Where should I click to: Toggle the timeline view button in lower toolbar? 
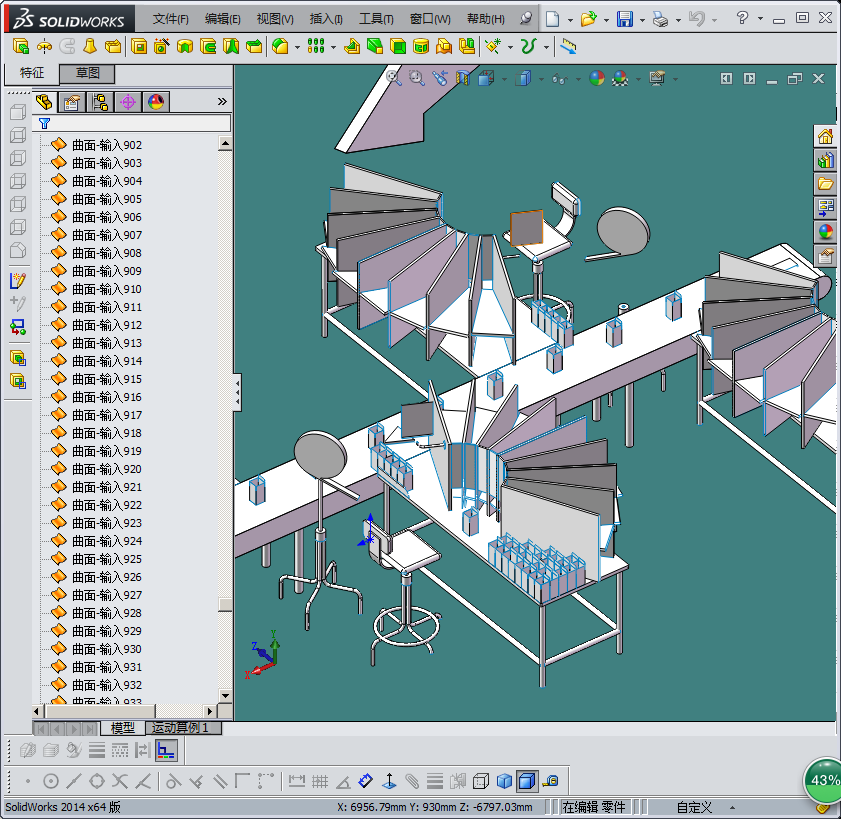point(166,750)
